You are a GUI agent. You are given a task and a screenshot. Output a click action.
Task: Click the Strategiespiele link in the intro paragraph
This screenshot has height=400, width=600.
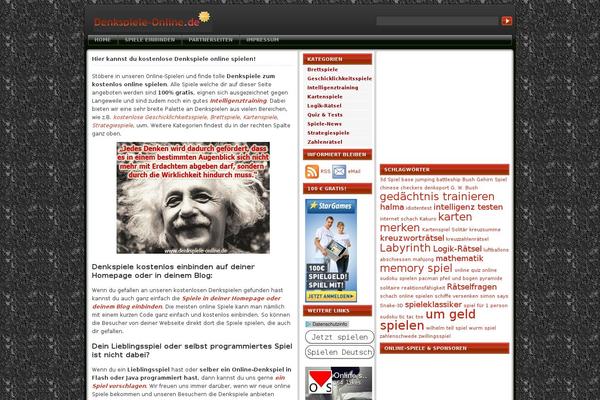(112, 125)
